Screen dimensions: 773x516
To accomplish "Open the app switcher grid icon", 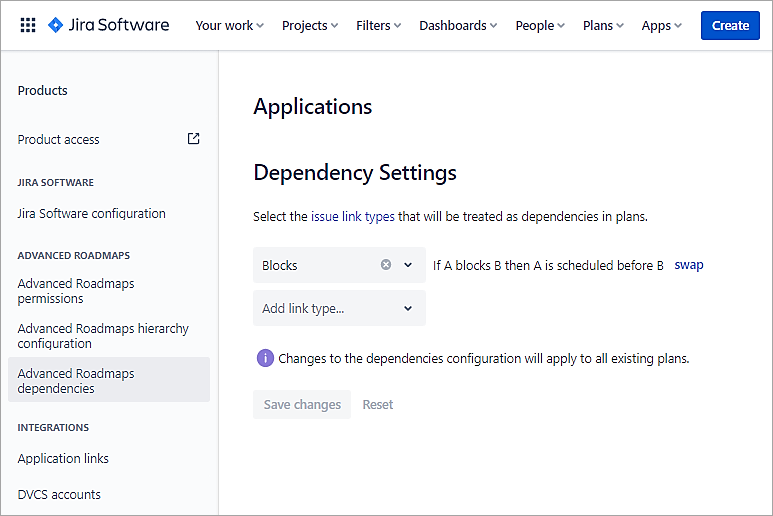I will tap(28, 25).
